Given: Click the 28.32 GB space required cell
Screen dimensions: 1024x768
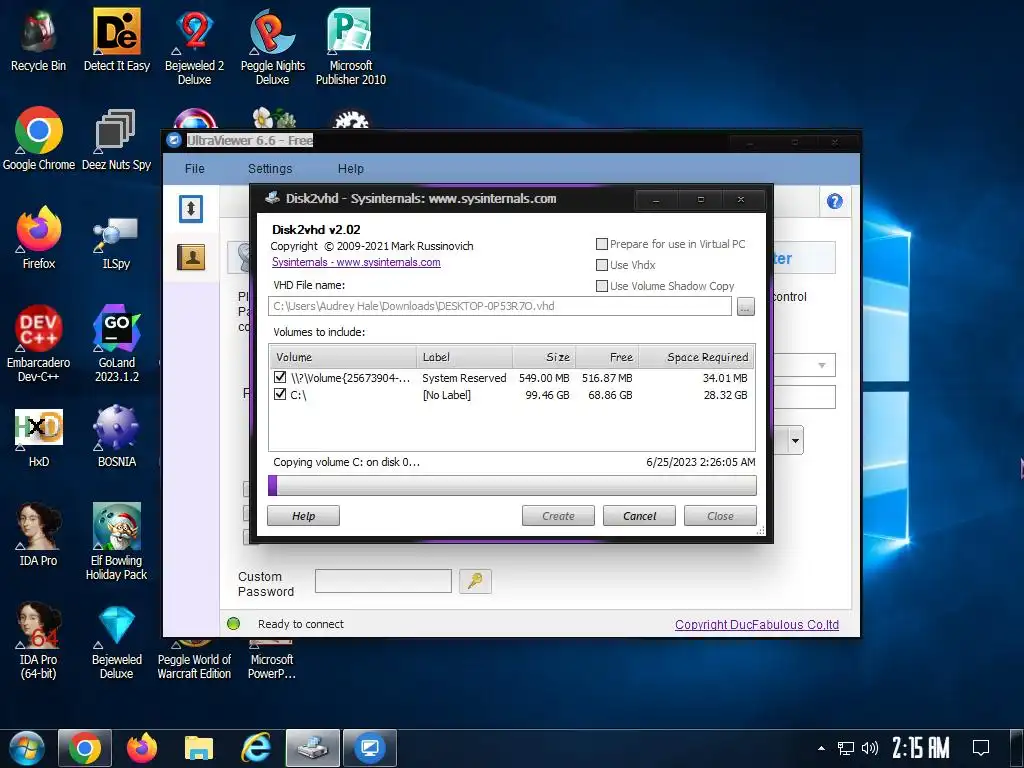Looking at the screenshot, I should click(x=725, y=394).
